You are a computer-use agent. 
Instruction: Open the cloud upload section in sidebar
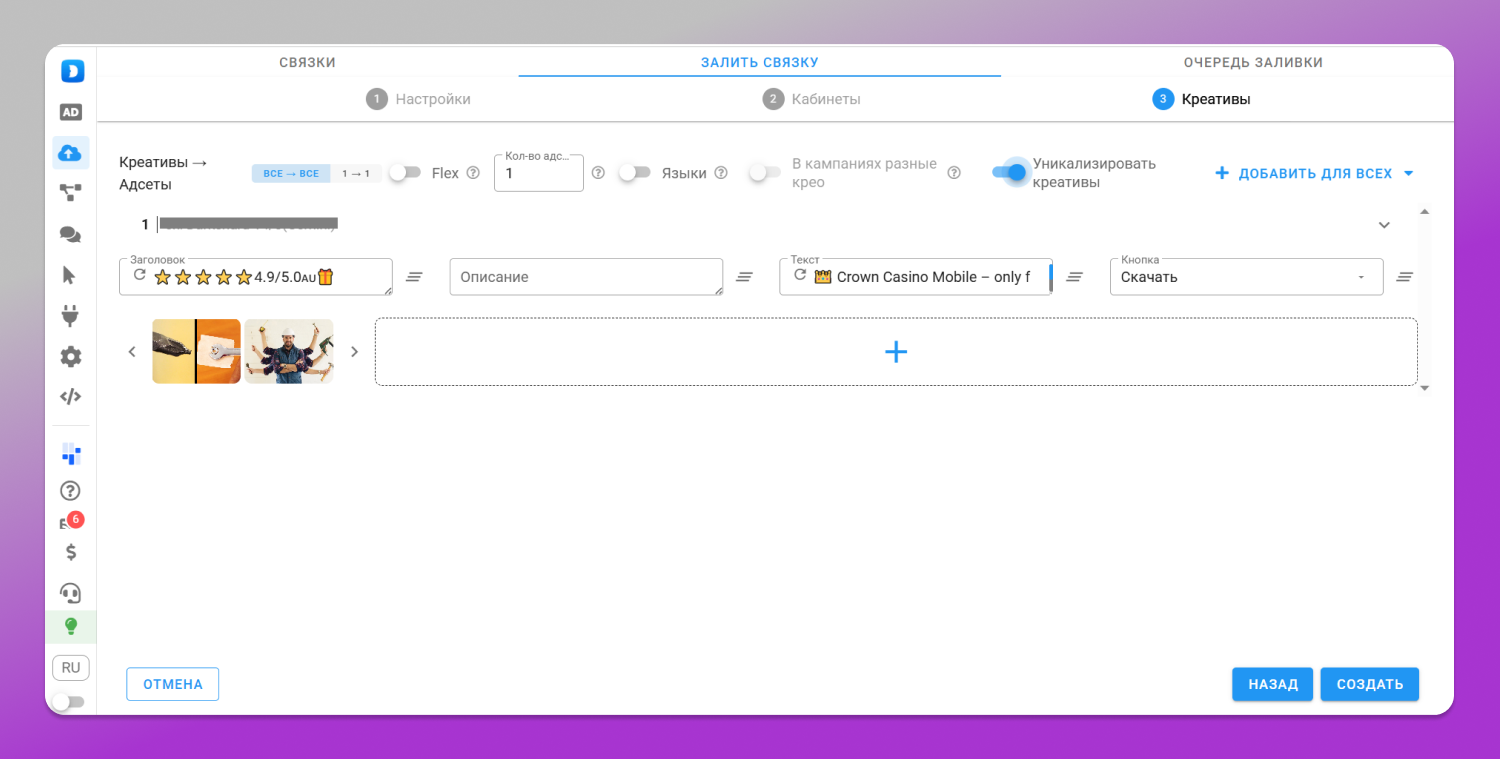pos(71,152)
